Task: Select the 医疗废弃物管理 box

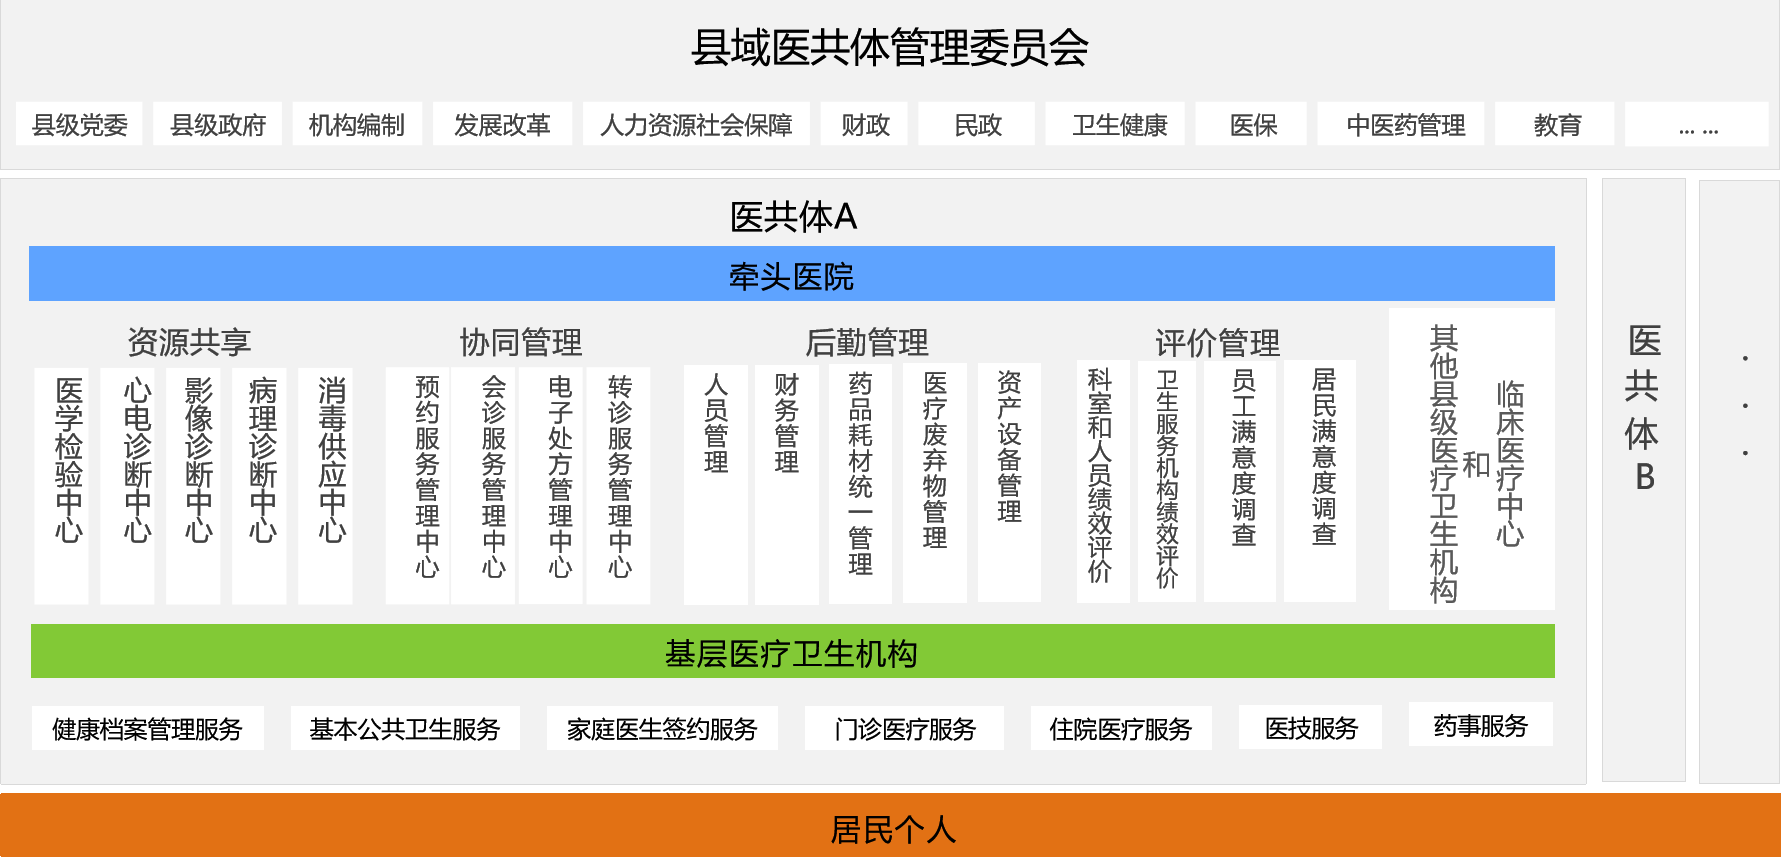Action: (935, 483)
